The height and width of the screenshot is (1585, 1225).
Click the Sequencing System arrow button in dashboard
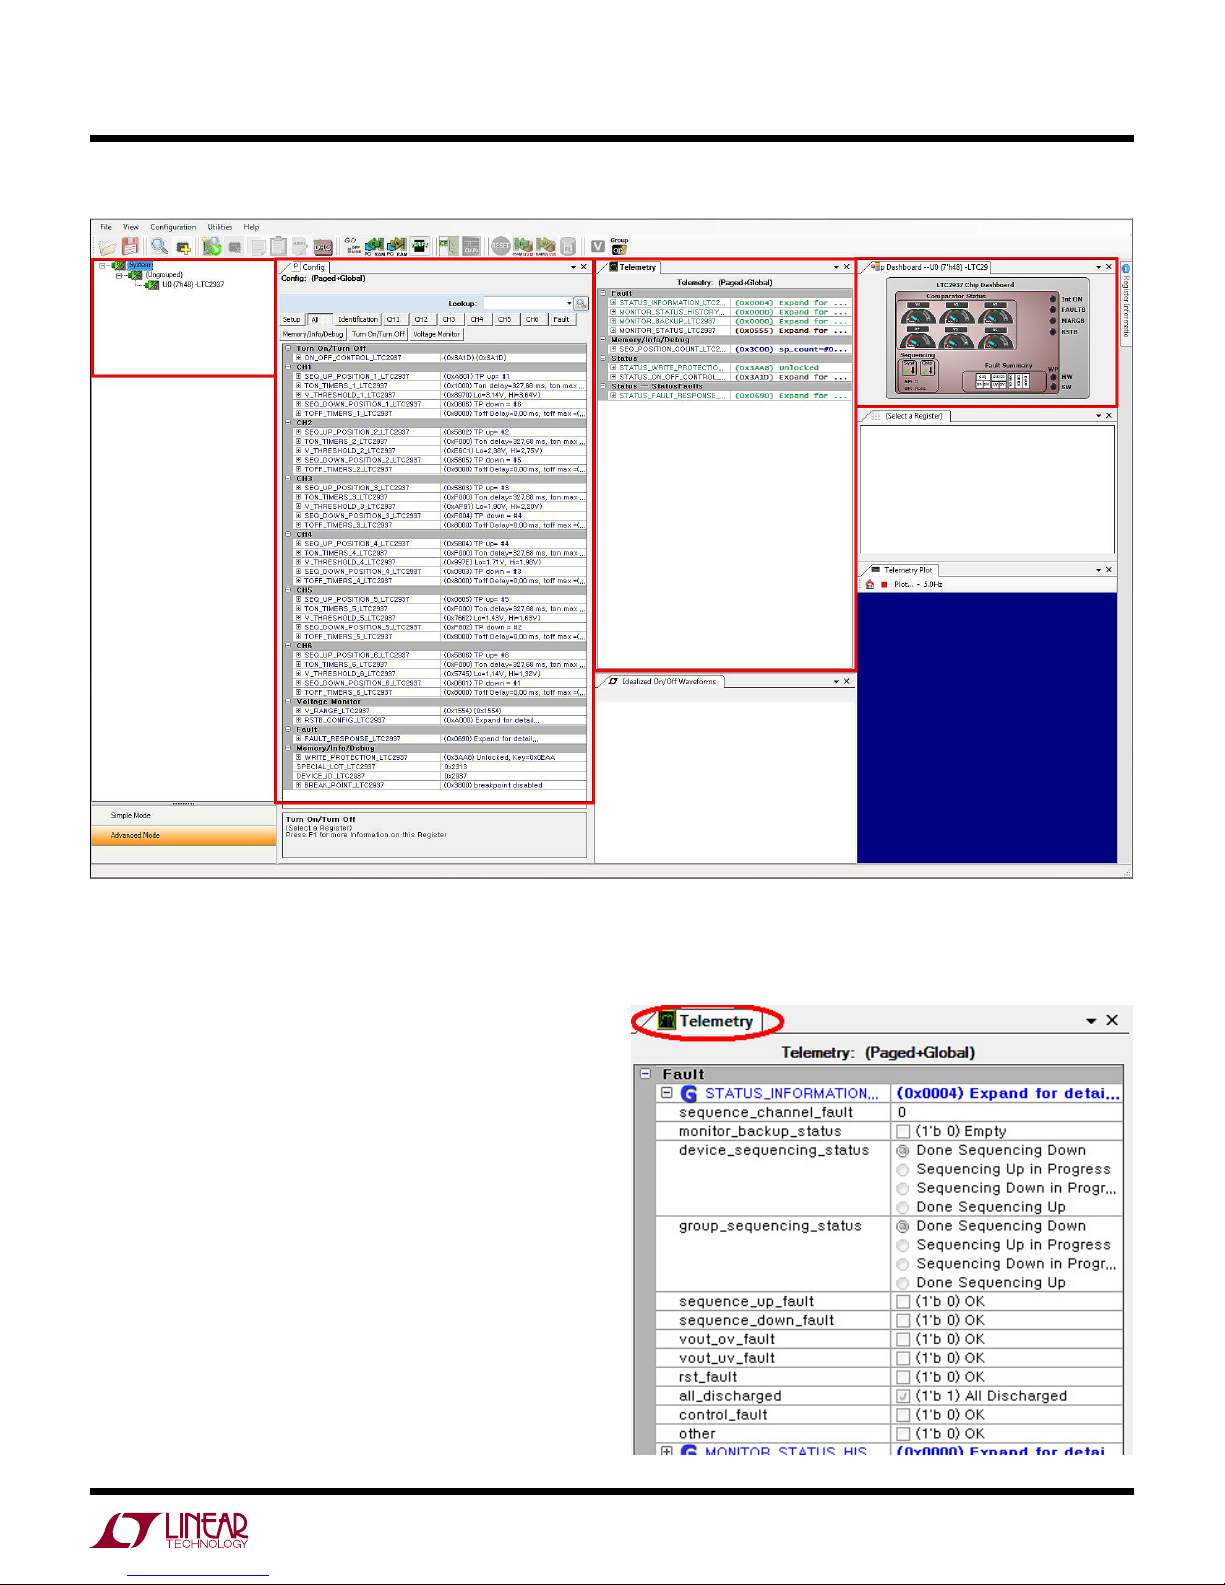pos(909,367)
